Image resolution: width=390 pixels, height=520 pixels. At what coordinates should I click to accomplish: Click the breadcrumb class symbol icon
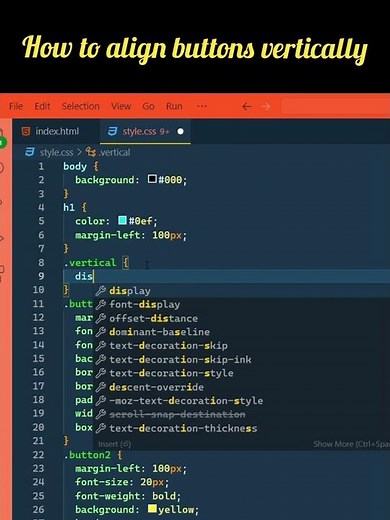[91, 152]
